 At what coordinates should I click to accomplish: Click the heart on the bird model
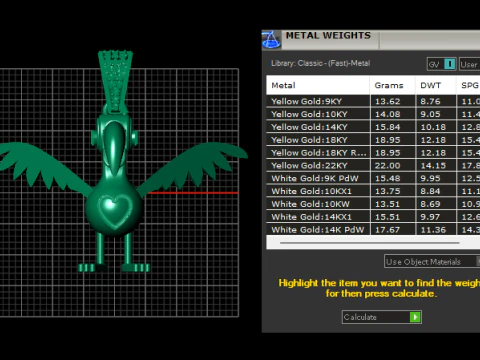click(x=115, y=210)
